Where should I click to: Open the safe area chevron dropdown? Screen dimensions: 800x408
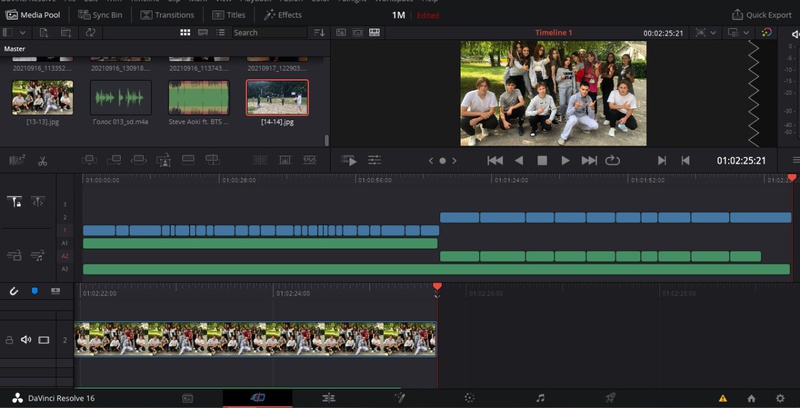[713, 33]
